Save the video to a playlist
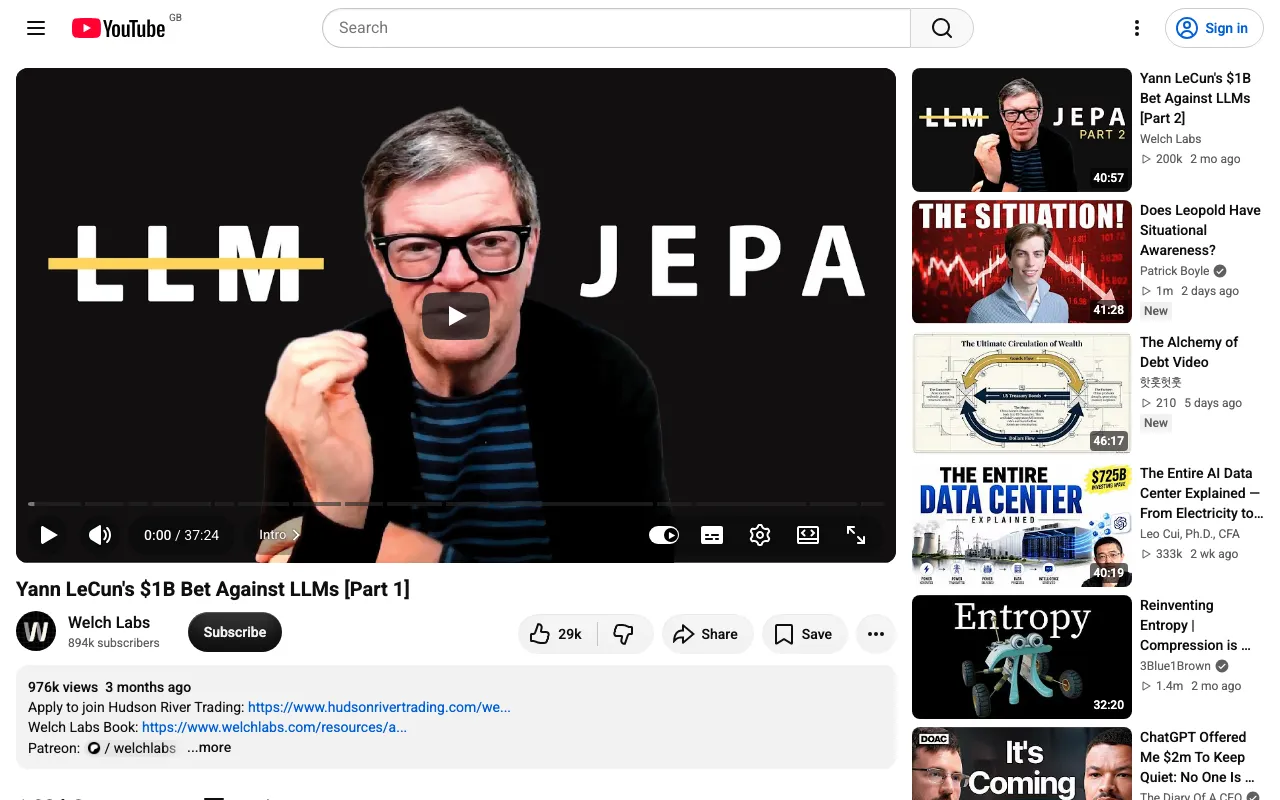 click(x=804, y=634)
